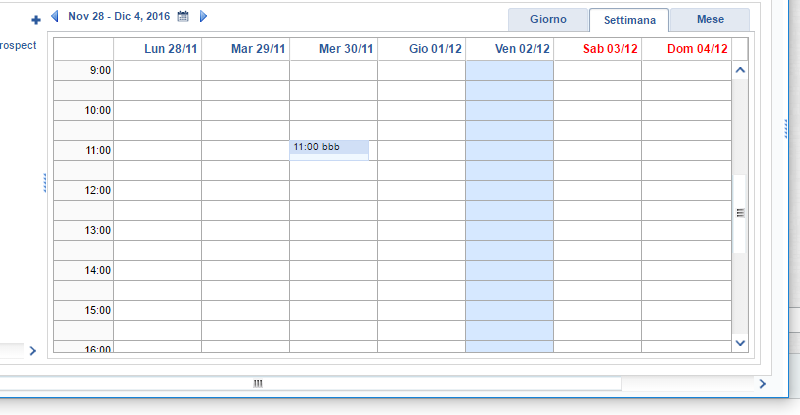Click the left panel splitter handle

(45, 182)
